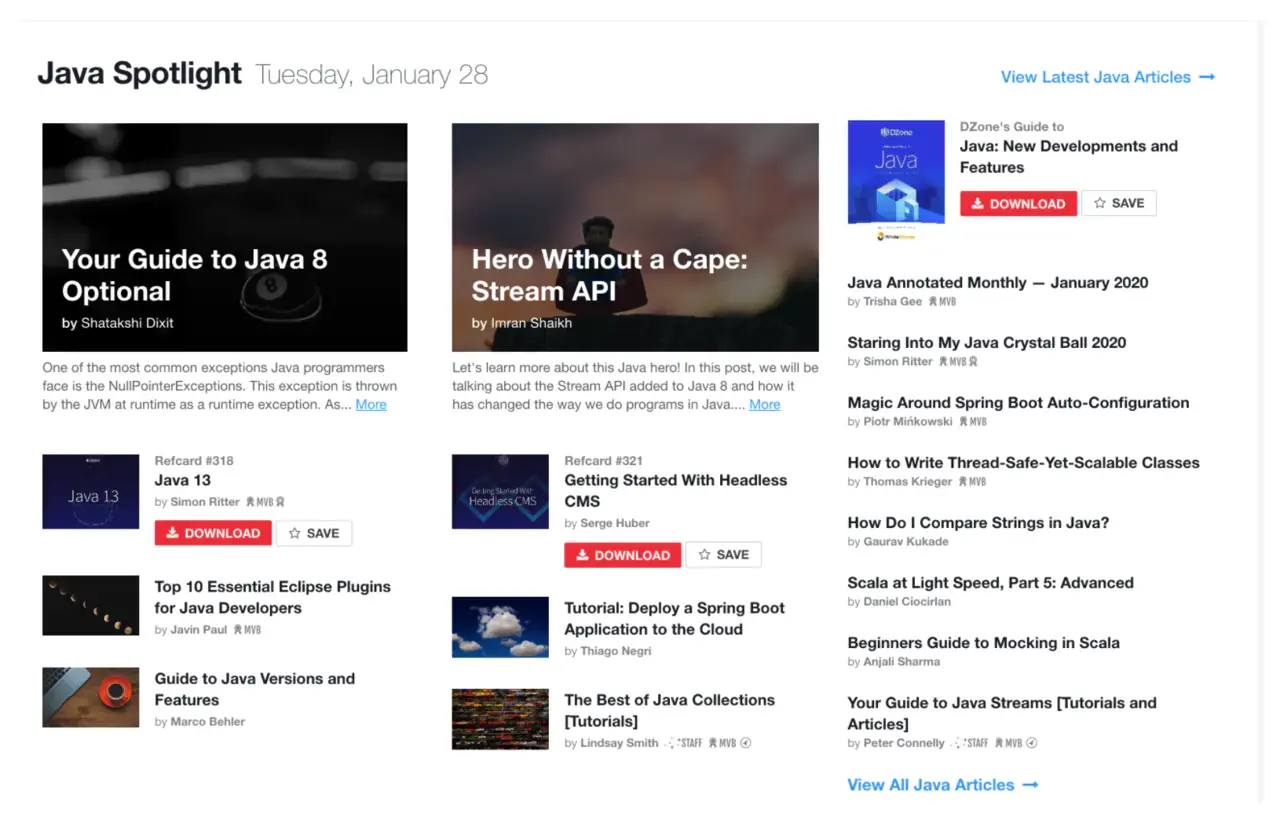Download the Java 13 refcard
Screen dimensions: 1280x817
coord(213,533)
